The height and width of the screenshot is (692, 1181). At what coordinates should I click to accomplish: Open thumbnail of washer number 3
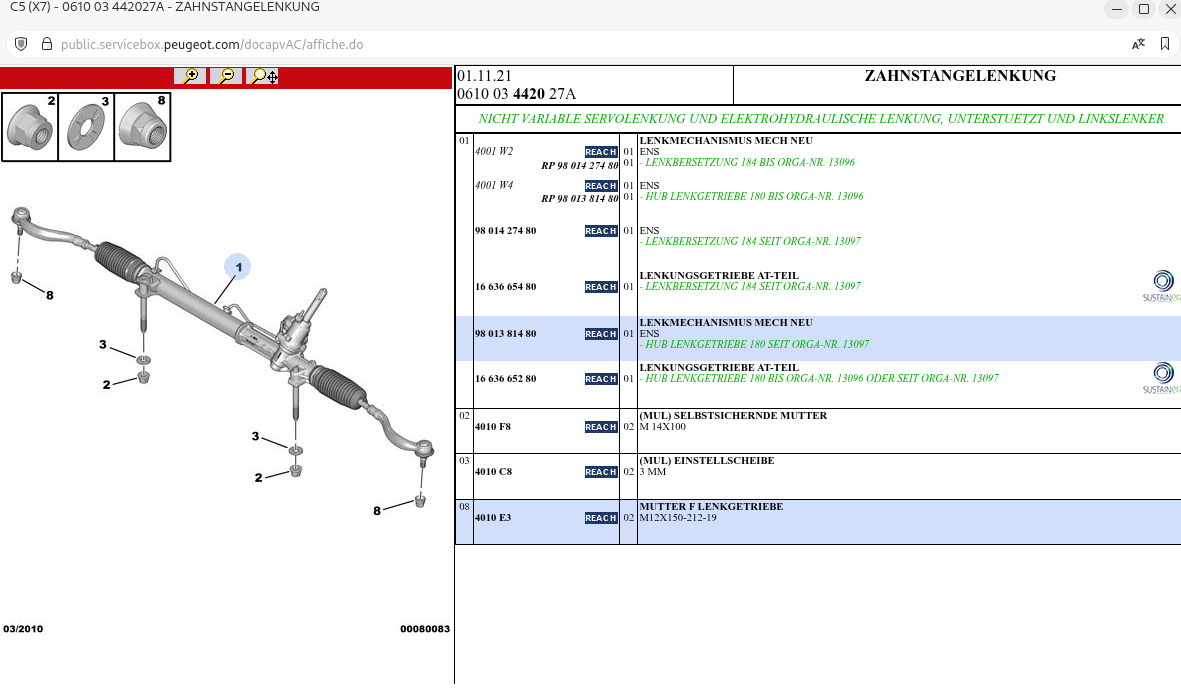click(x=86, y=127)
